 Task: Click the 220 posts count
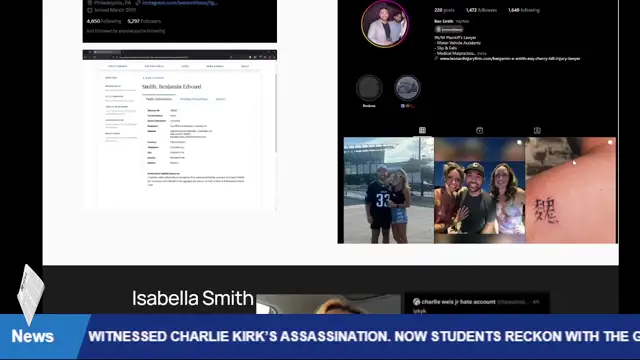pos(444,10)
